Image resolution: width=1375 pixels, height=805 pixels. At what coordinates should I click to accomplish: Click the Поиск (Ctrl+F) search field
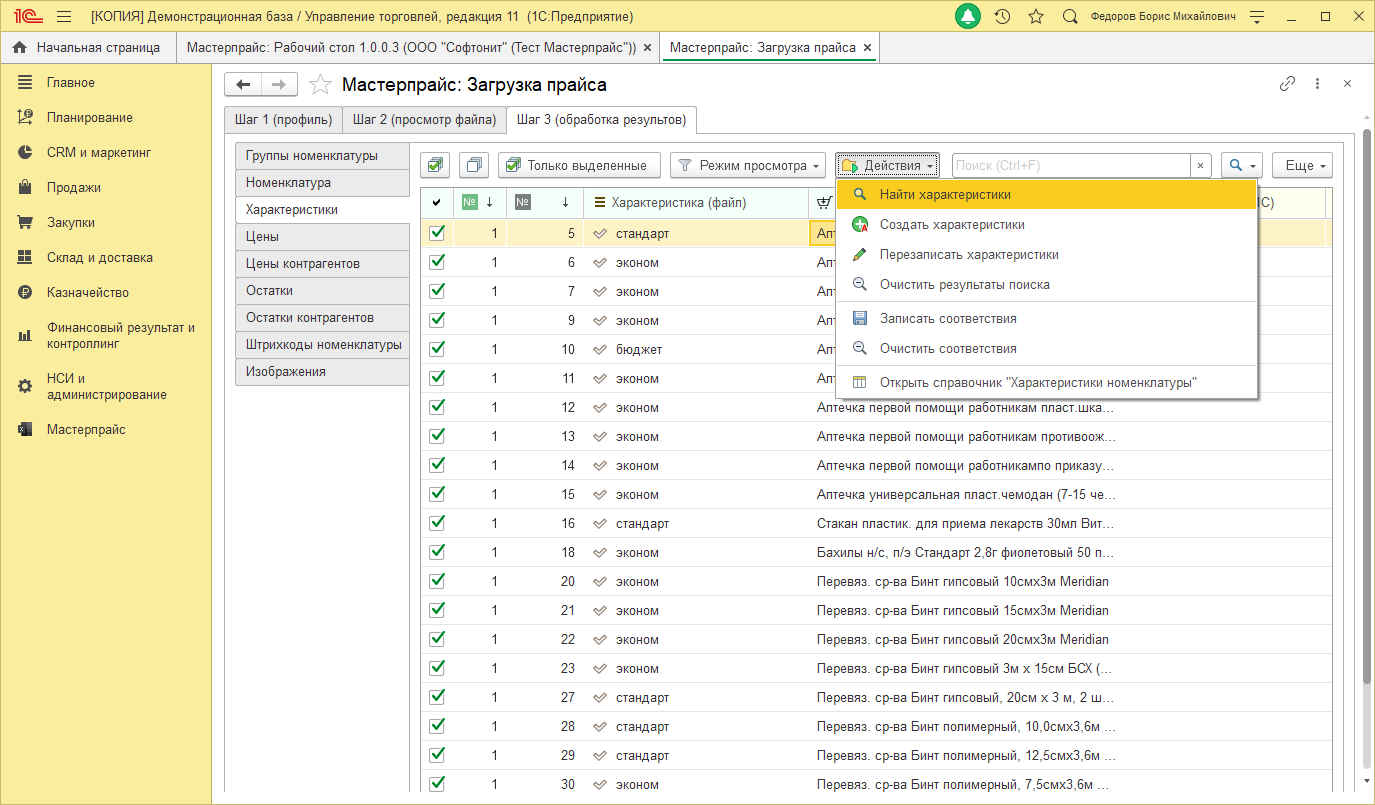click(1070, 165)
